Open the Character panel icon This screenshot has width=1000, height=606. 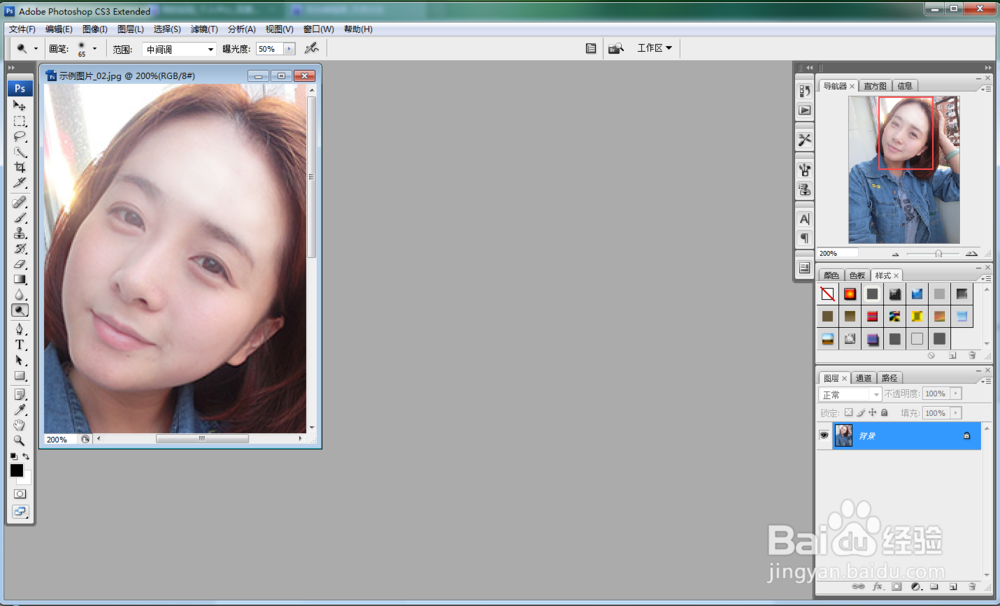[x=805, y=219]
